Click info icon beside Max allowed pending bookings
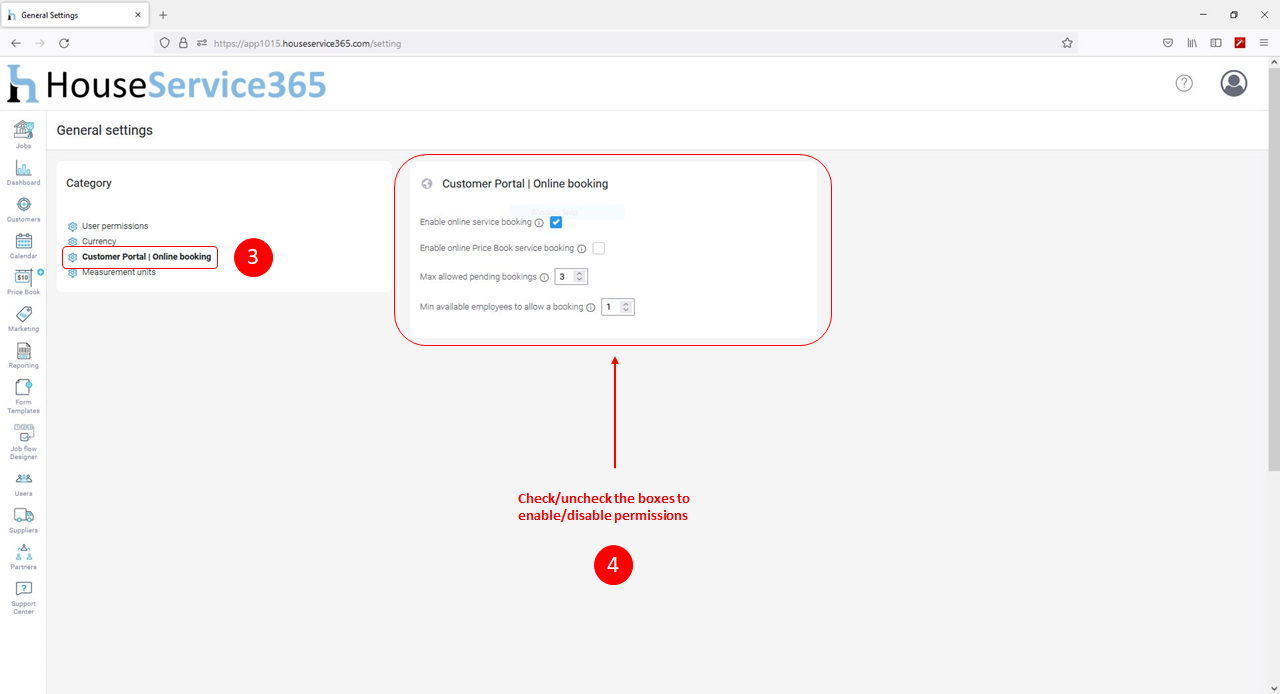Viewport: 1280px width, 694px height. pos(545,277)
